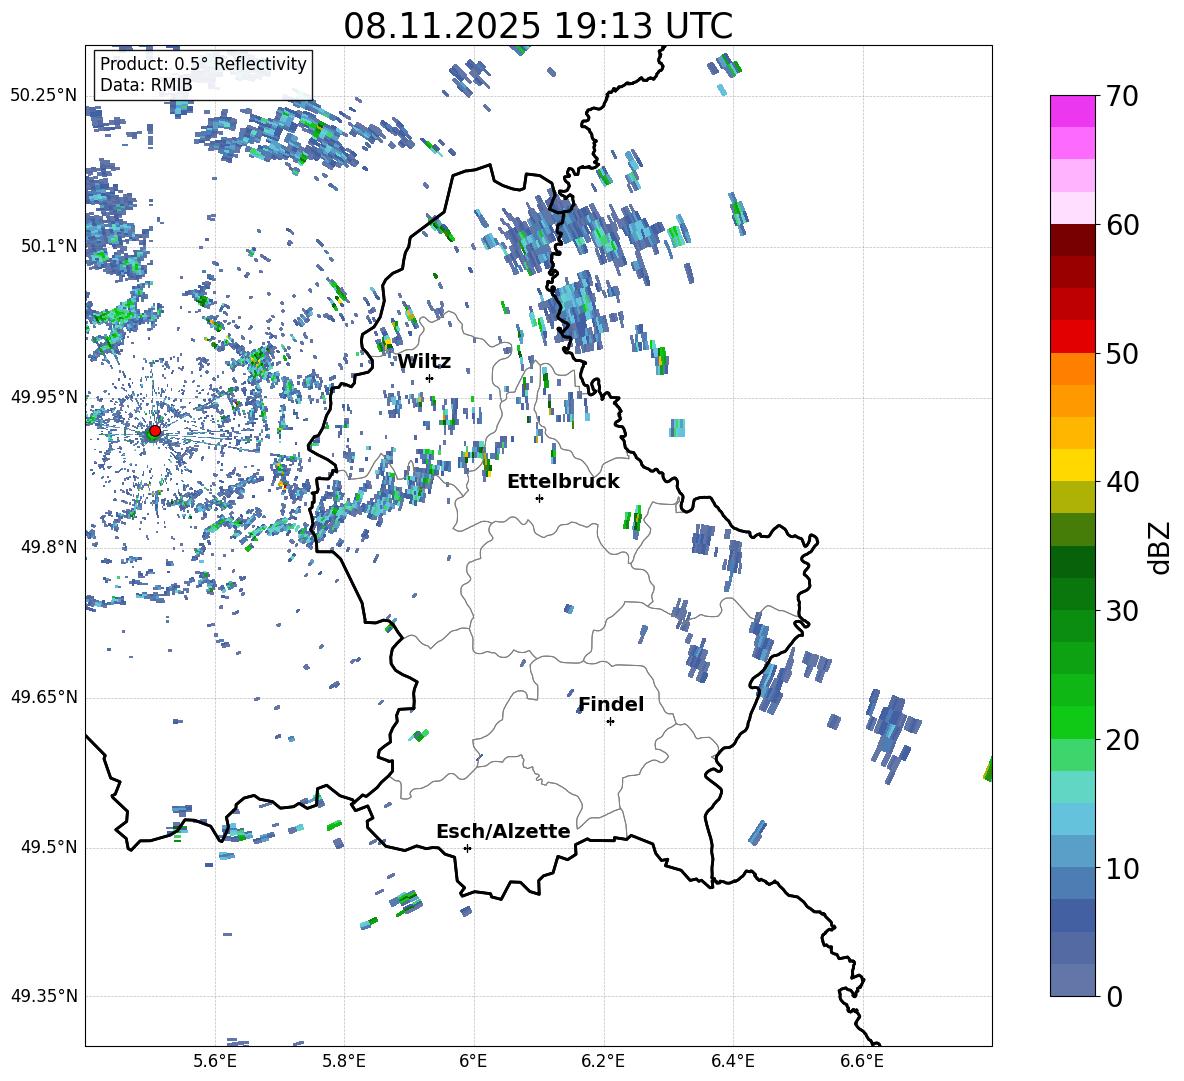Click the Findel station cross marker
Screen dimensions: 1184x1081
coord(610,721)
